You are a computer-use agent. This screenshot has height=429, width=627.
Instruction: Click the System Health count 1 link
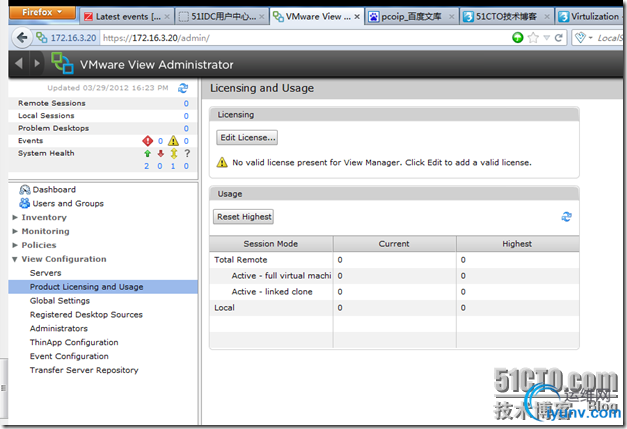click(173, 166)
